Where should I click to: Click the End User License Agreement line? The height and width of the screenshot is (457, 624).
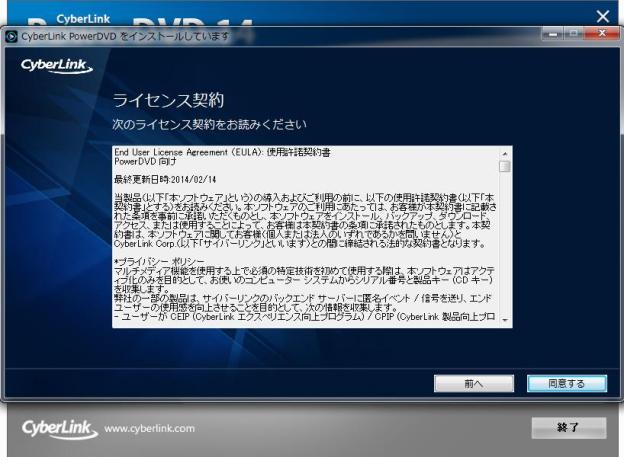(x=222, y=152)
